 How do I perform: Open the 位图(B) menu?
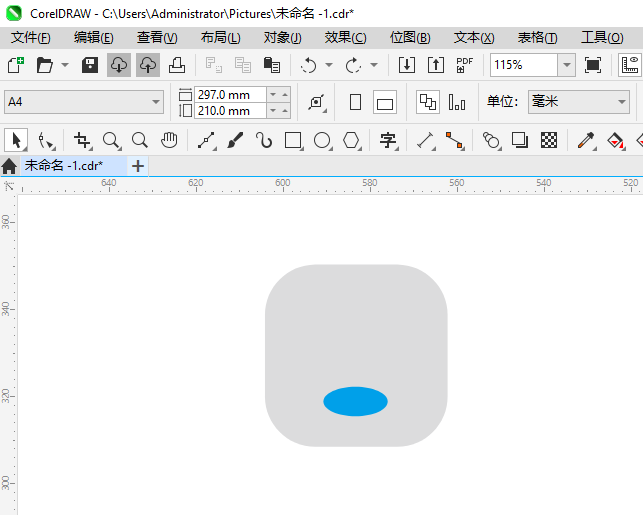click(410, 38)
